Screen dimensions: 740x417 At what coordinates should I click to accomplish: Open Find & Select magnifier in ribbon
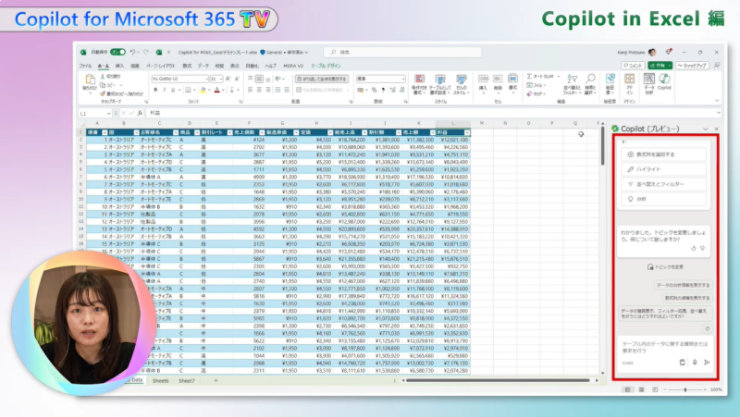pos(590,84)
